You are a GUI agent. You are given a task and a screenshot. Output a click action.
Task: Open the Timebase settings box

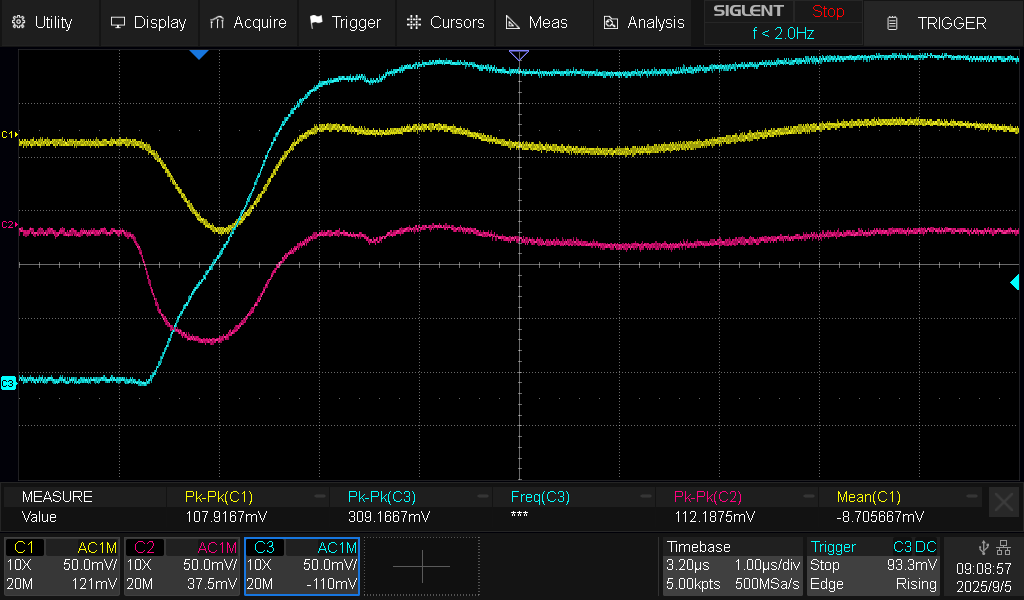[x=732, y=566]
